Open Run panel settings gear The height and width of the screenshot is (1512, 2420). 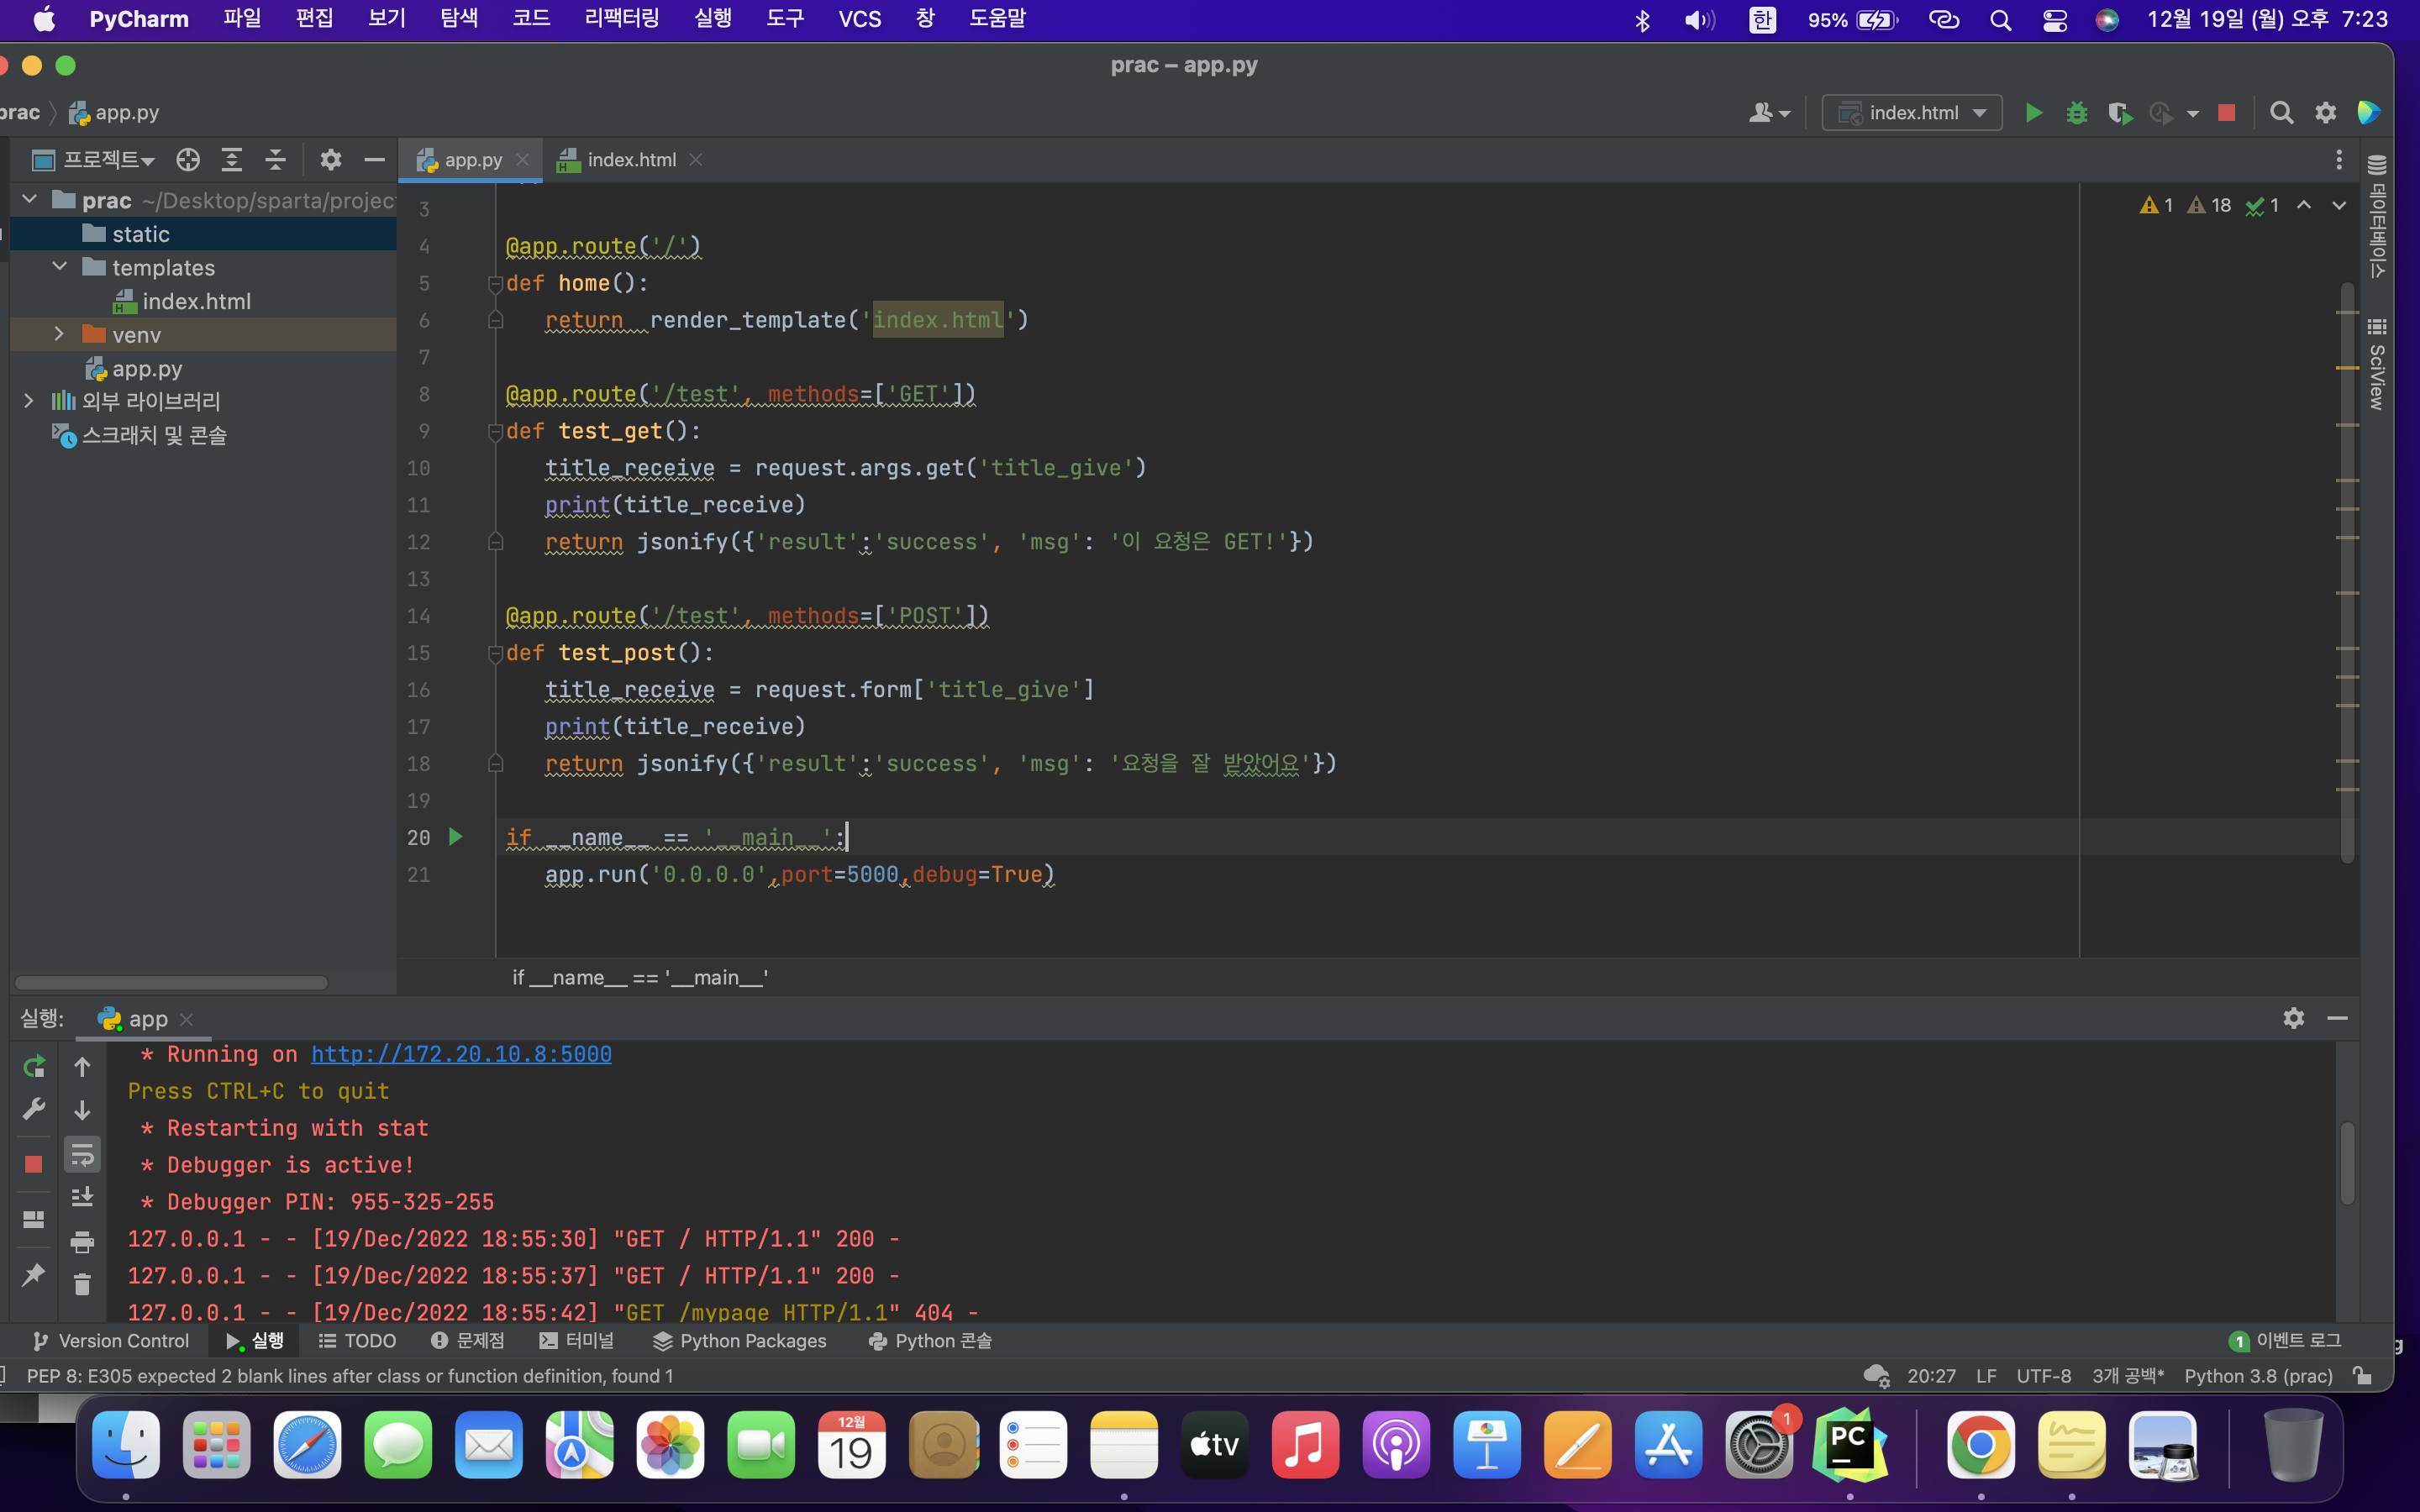[2294, 1018]
